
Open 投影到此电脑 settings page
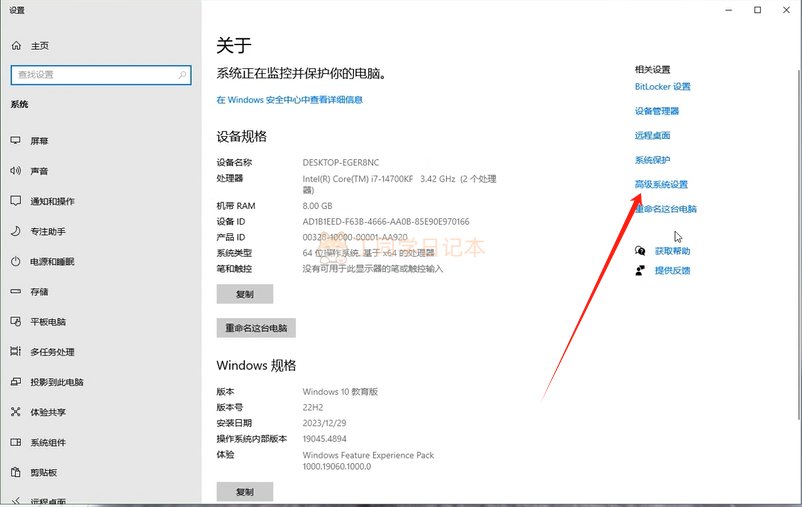[x=56, y=382]
